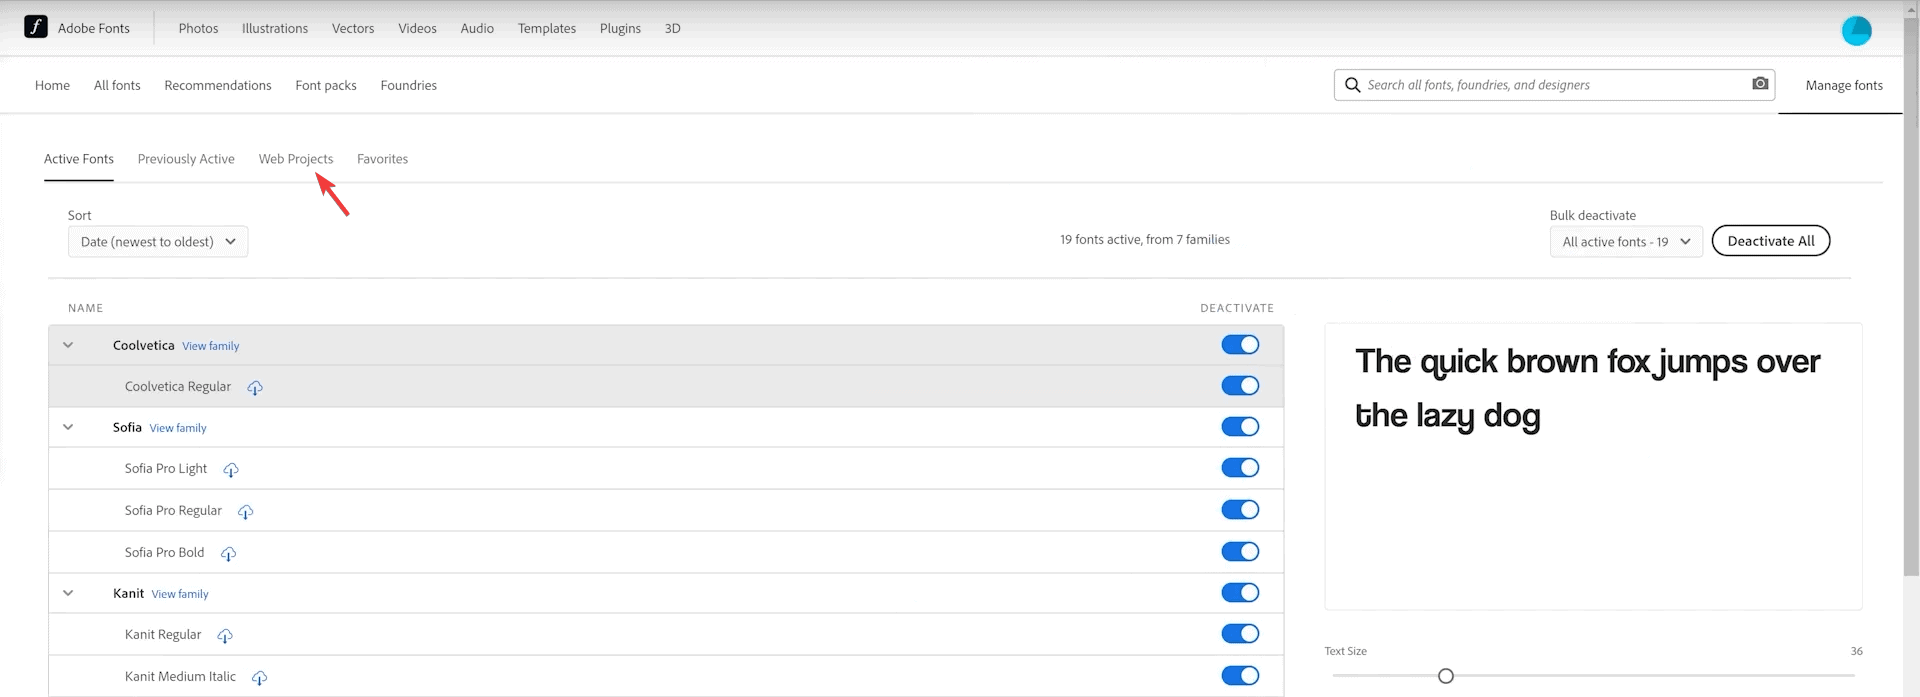Open Coolvetica View family link
Image resolution: width=1920 pixels, height=697 pixels.
211,346
